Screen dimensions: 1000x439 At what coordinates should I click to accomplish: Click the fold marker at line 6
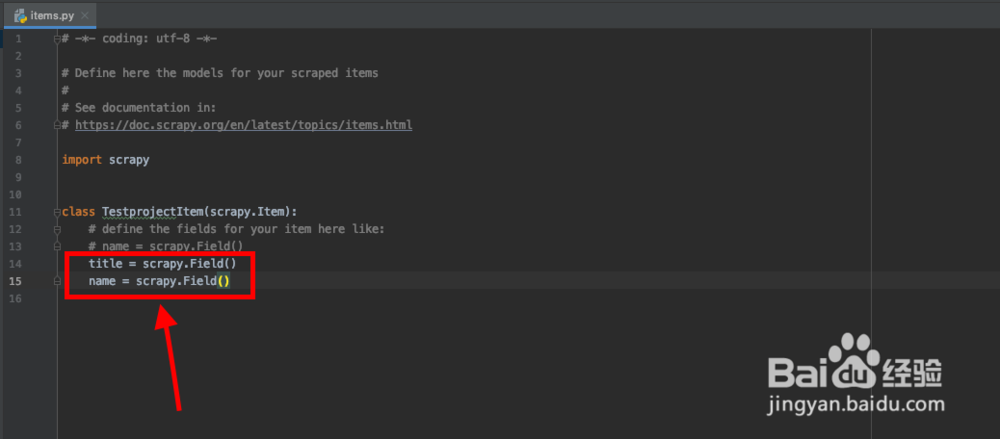pyautogui.click(x=57, y=125)
